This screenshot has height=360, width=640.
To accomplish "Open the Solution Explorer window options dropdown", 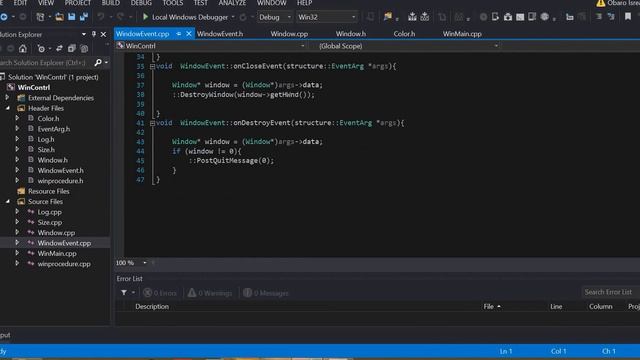I will tap(84, 34).
